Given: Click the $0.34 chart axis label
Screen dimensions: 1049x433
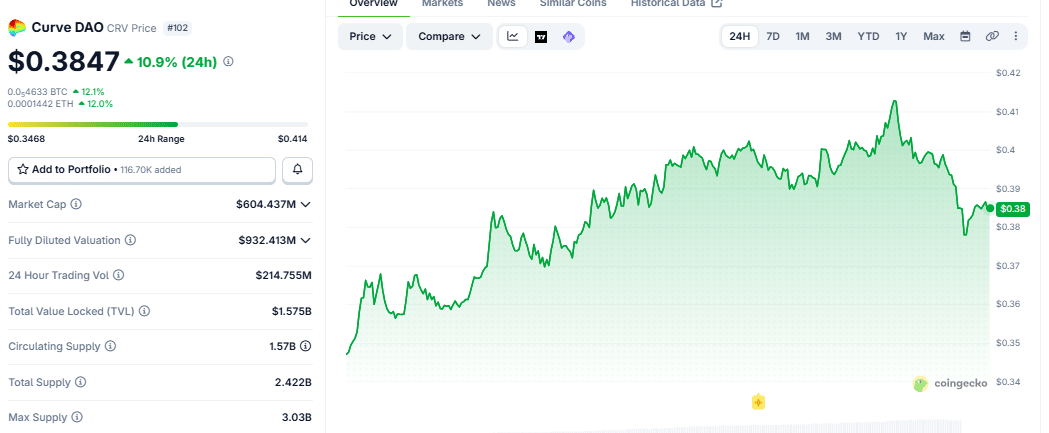Looking at the screenshot, I should tap(1008, 382).
